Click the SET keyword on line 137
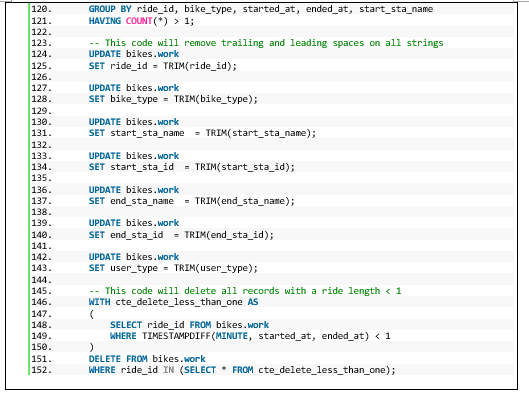This screenshot has height=395, width=529. [x=96, y=201]
